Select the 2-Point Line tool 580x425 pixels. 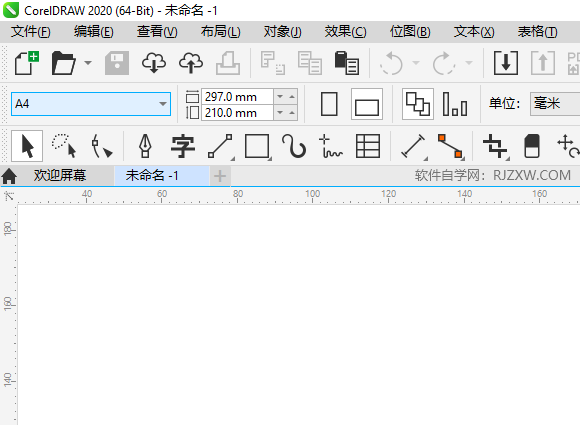[x=220, y=146]
